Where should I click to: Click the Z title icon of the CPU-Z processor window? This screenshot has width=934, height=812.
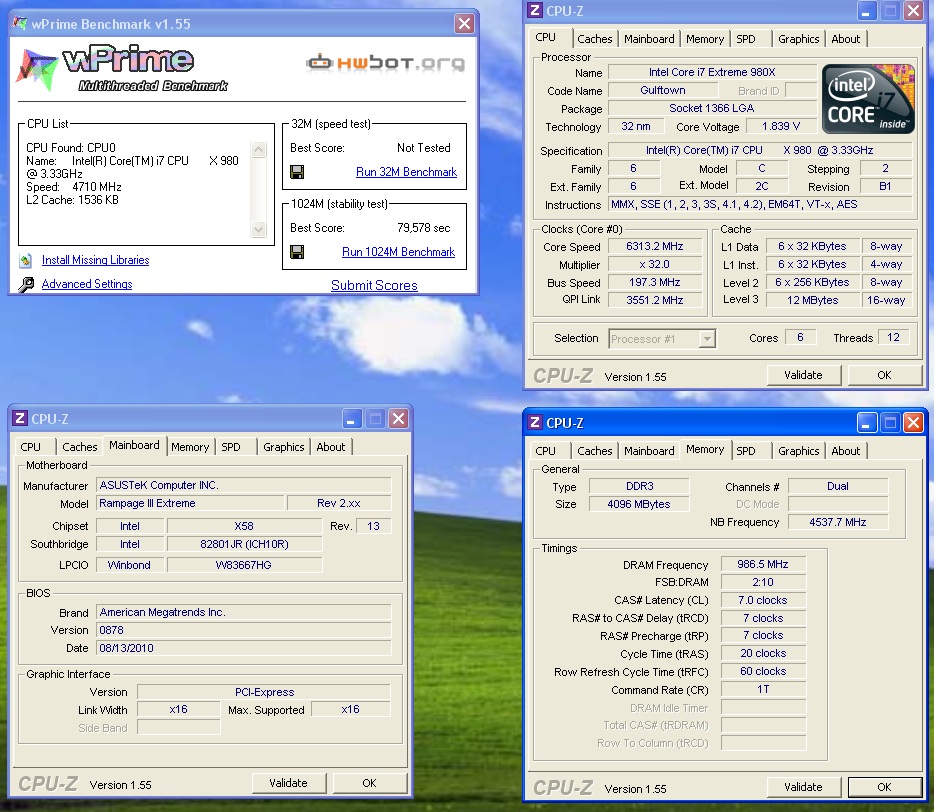tap(535, 10)
